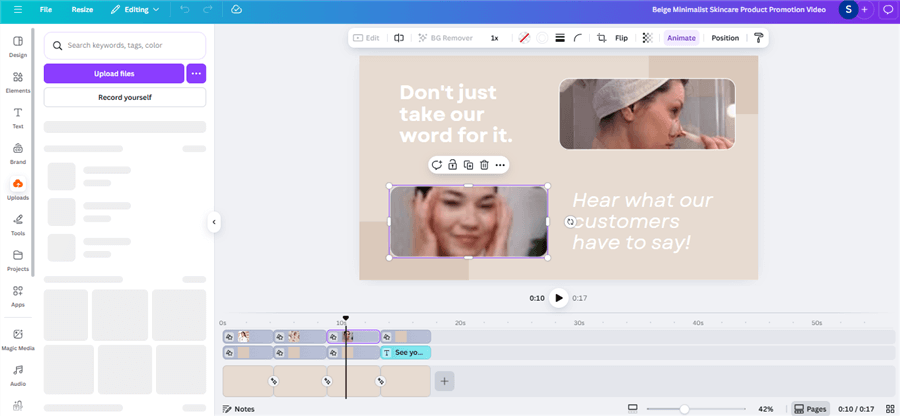The height and width of the screenshot is (416, 900).
Task: Open more upload options beside Upload files
Action: click(x=196, y=73)
